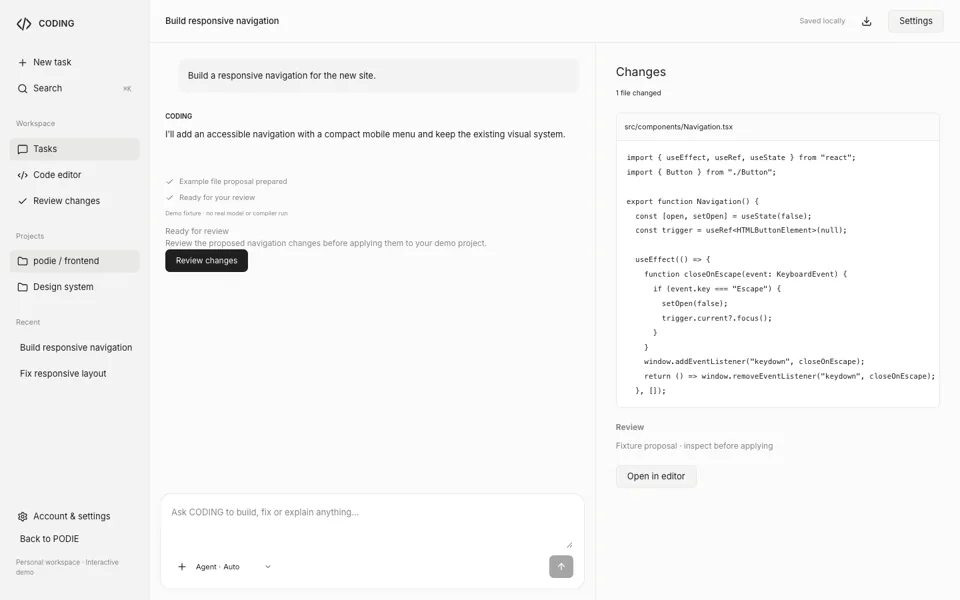
Task: Click the CODING logo icon
Action: (24, 23)
